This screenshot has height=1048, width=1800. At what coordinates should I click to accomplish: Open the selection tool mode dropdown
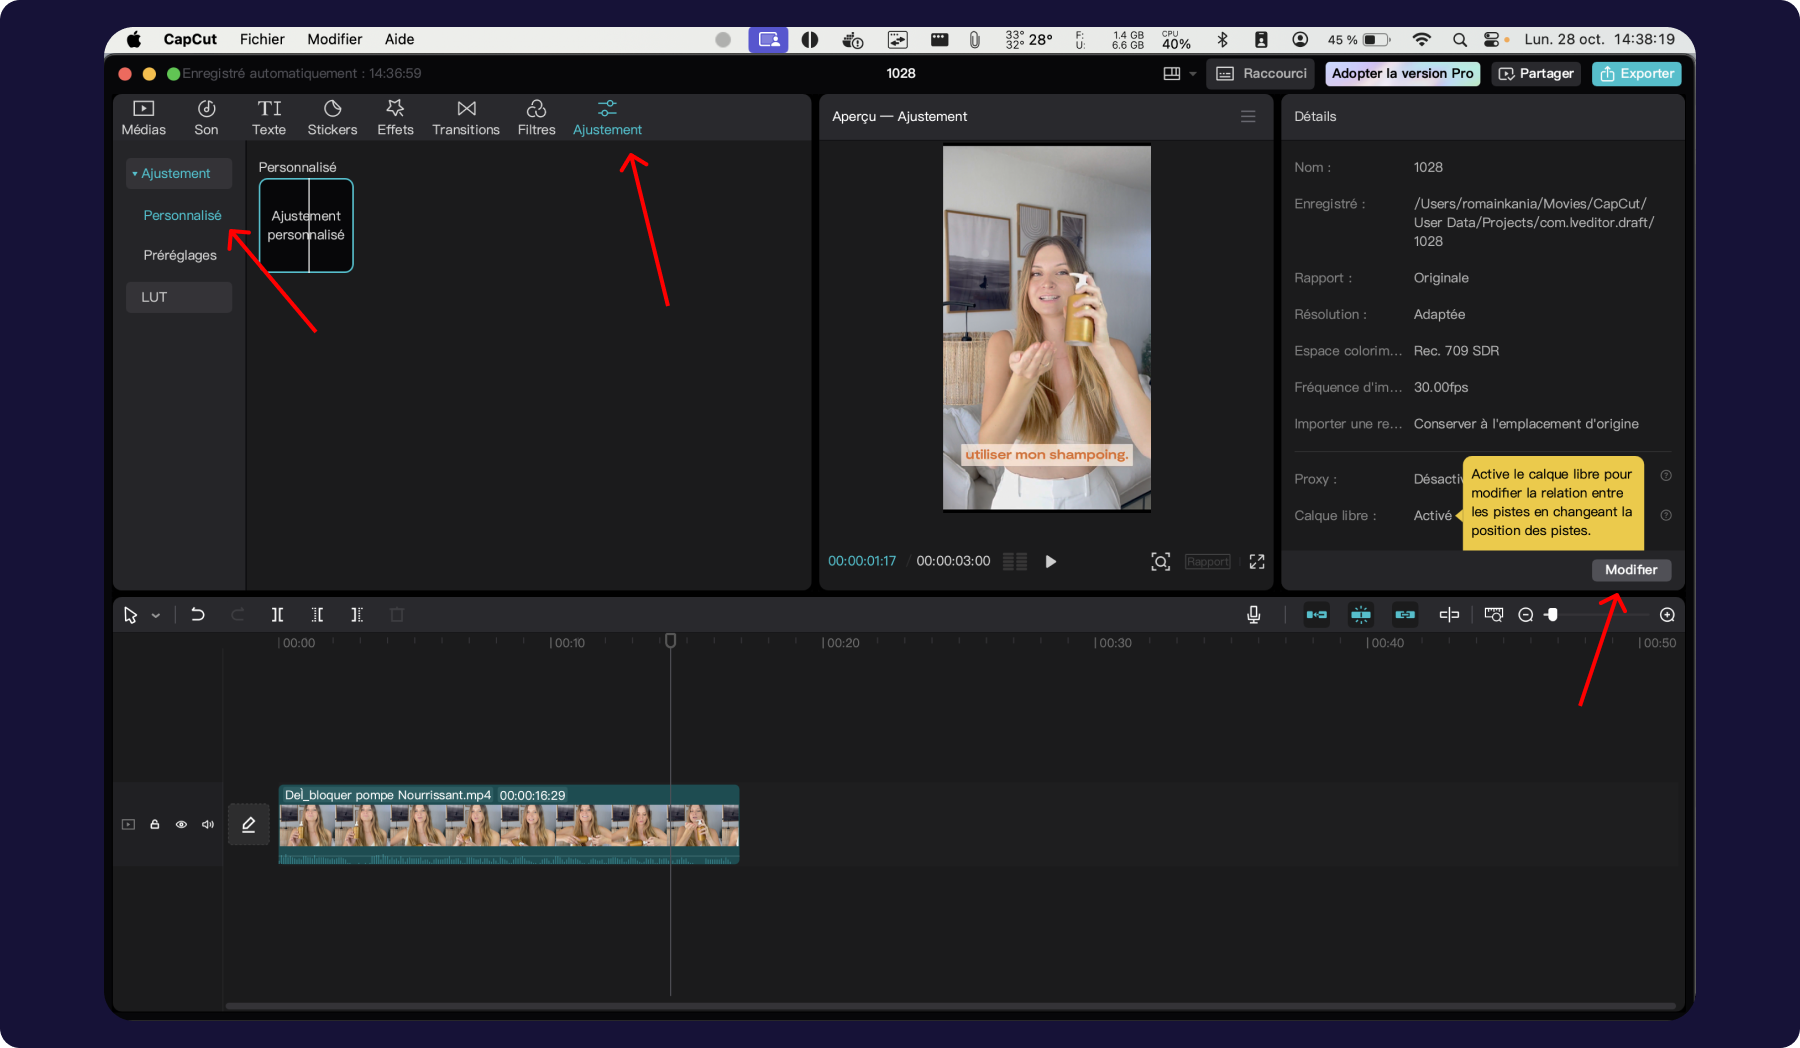pyautogui.click(x=156, y=616)
